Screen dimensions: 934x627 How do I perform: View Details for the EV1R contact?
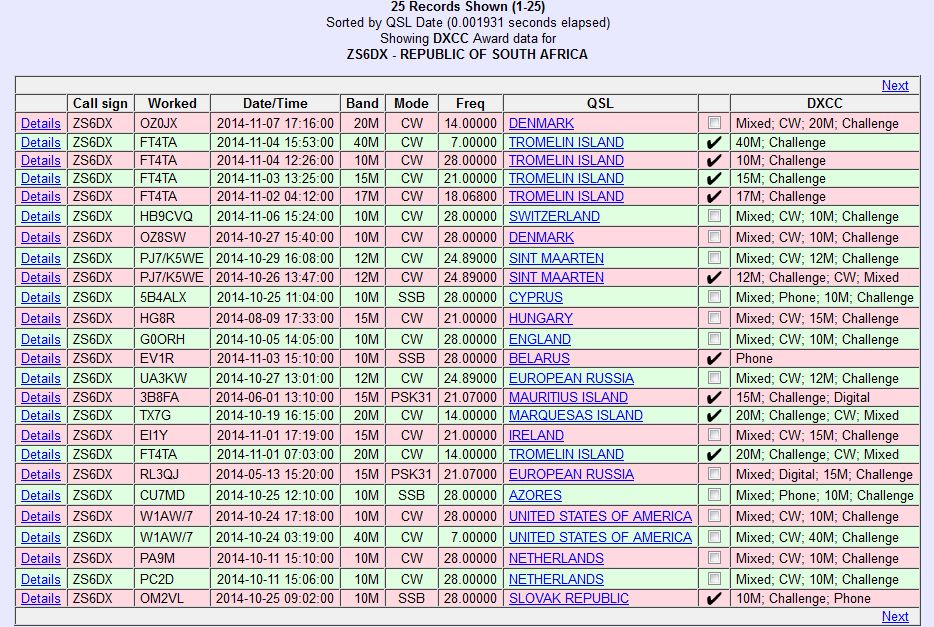(x=41, y=358)
